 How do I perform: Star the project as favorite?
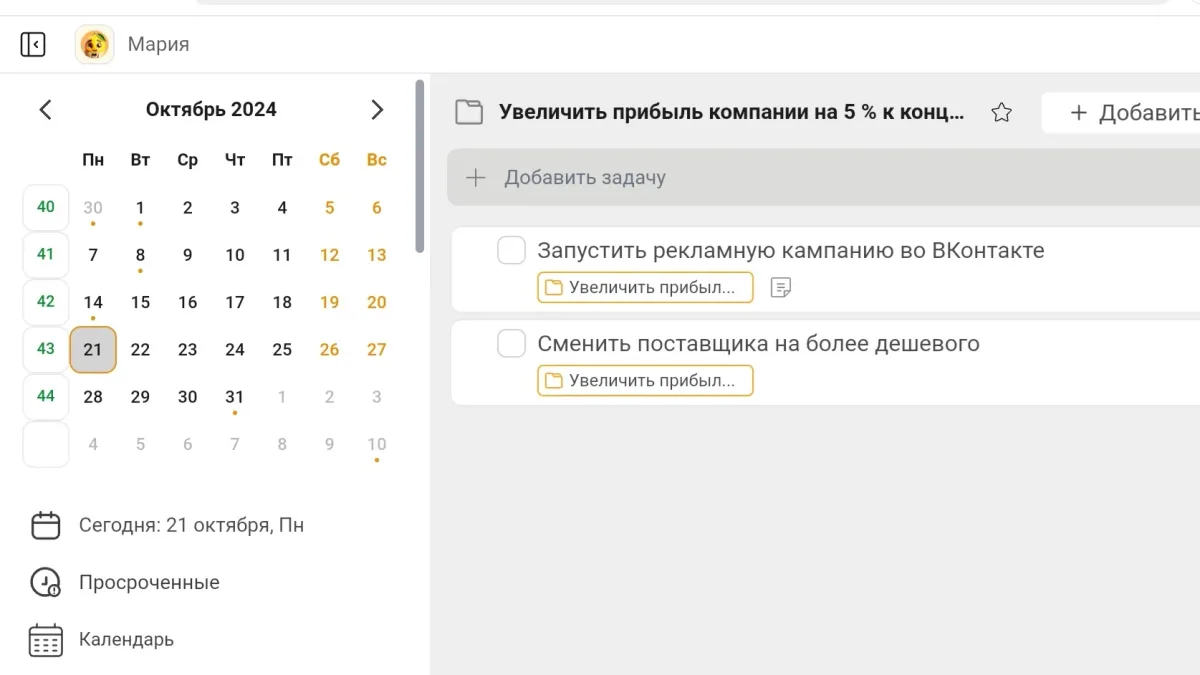click(1001, 113)
